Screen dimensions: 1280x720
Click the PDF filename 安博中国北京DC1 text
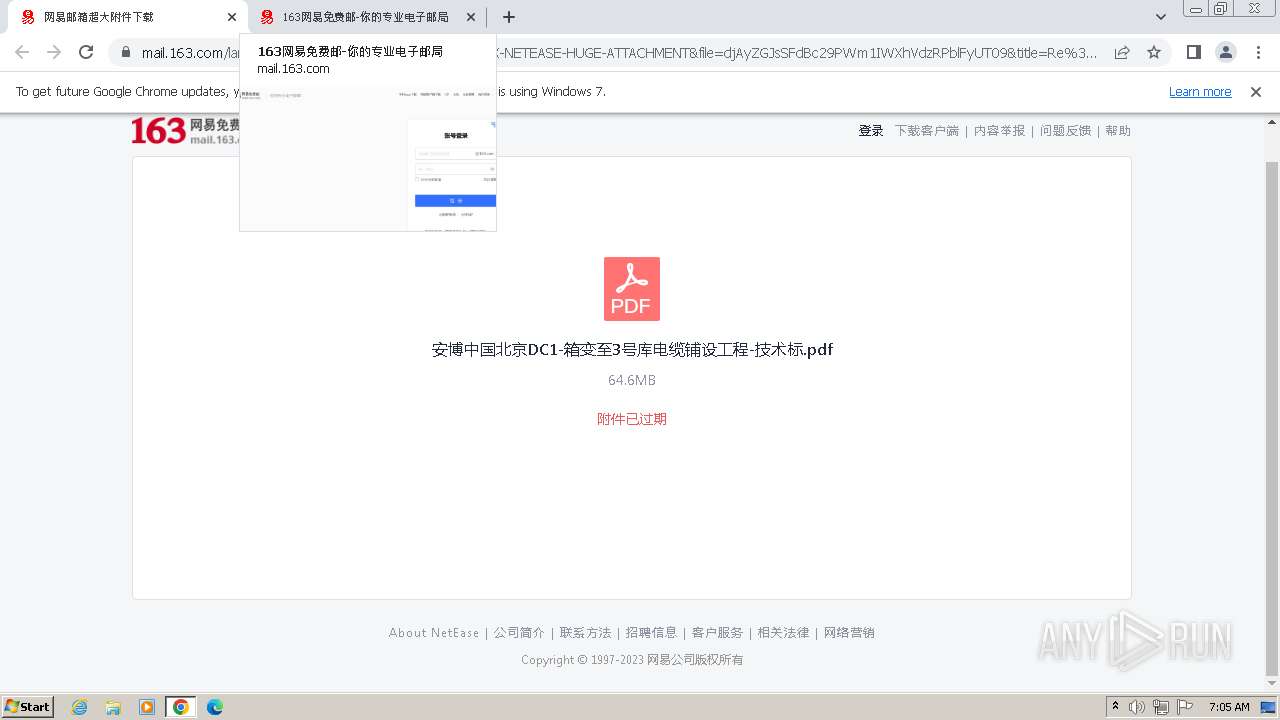coord(632,349)
